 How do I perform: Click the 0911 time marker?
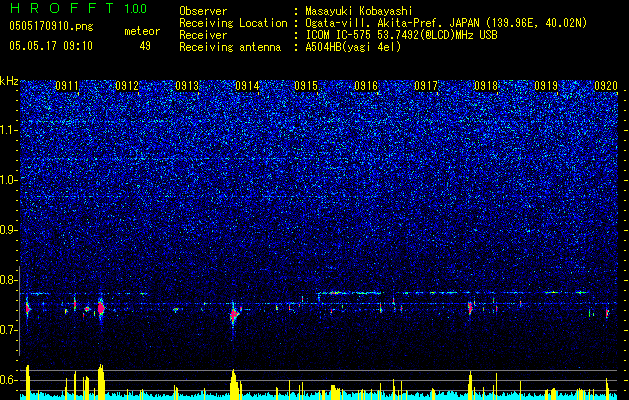coord(67,85)
